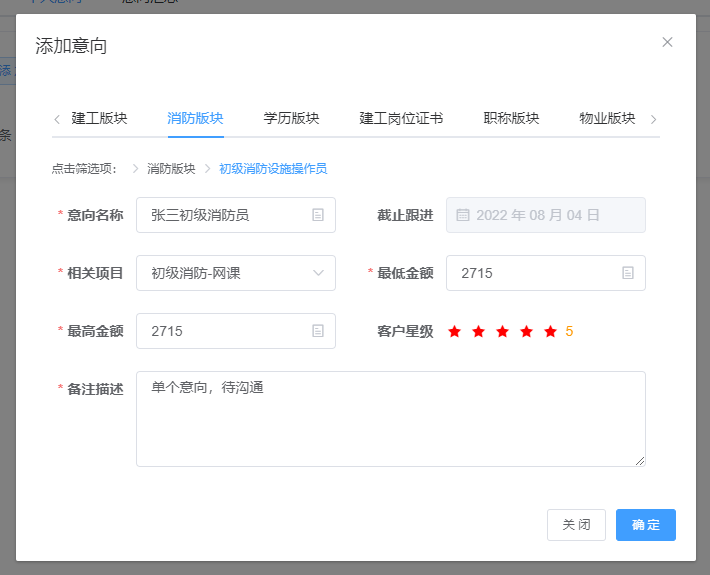Click the calendar icon in 截止跟进 field

click(x=463, y=215)
